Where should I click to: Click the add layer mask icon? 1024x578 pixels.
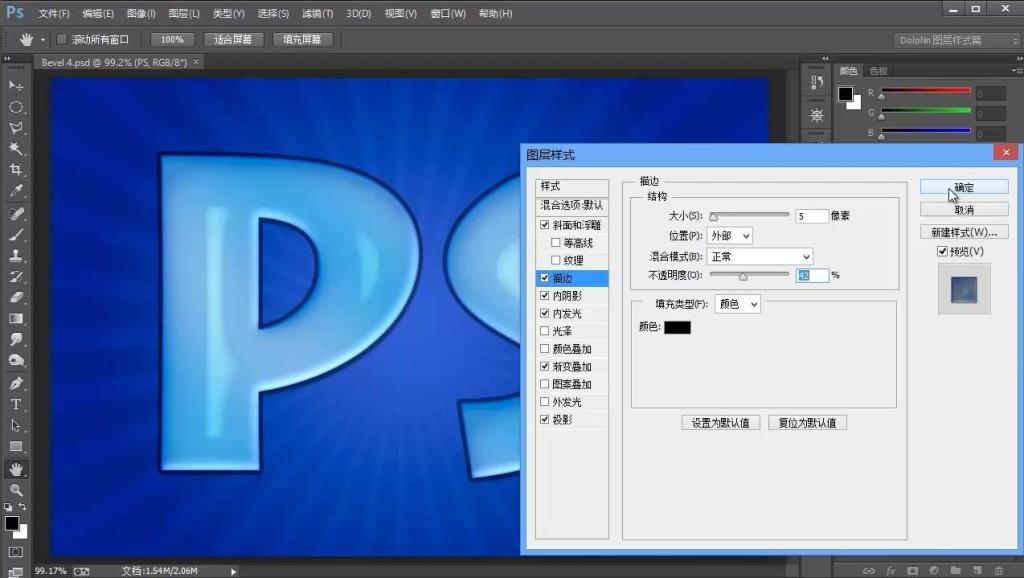[x=912, y=571]
